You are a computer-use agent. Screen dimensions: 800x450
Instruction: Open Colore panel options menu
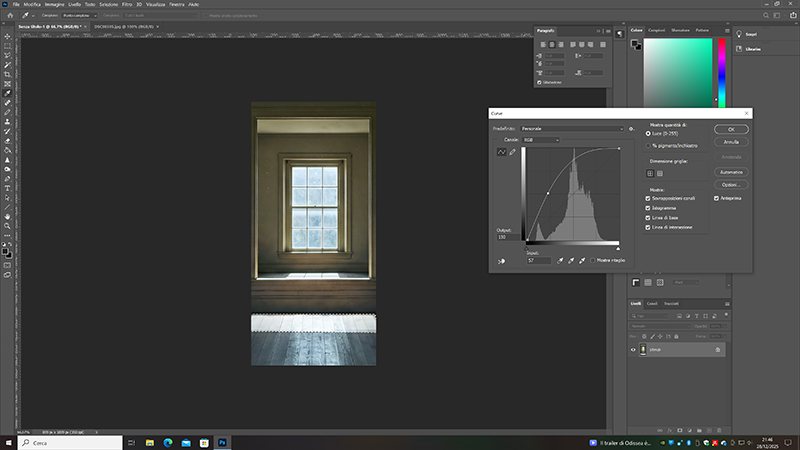point(727,31)
